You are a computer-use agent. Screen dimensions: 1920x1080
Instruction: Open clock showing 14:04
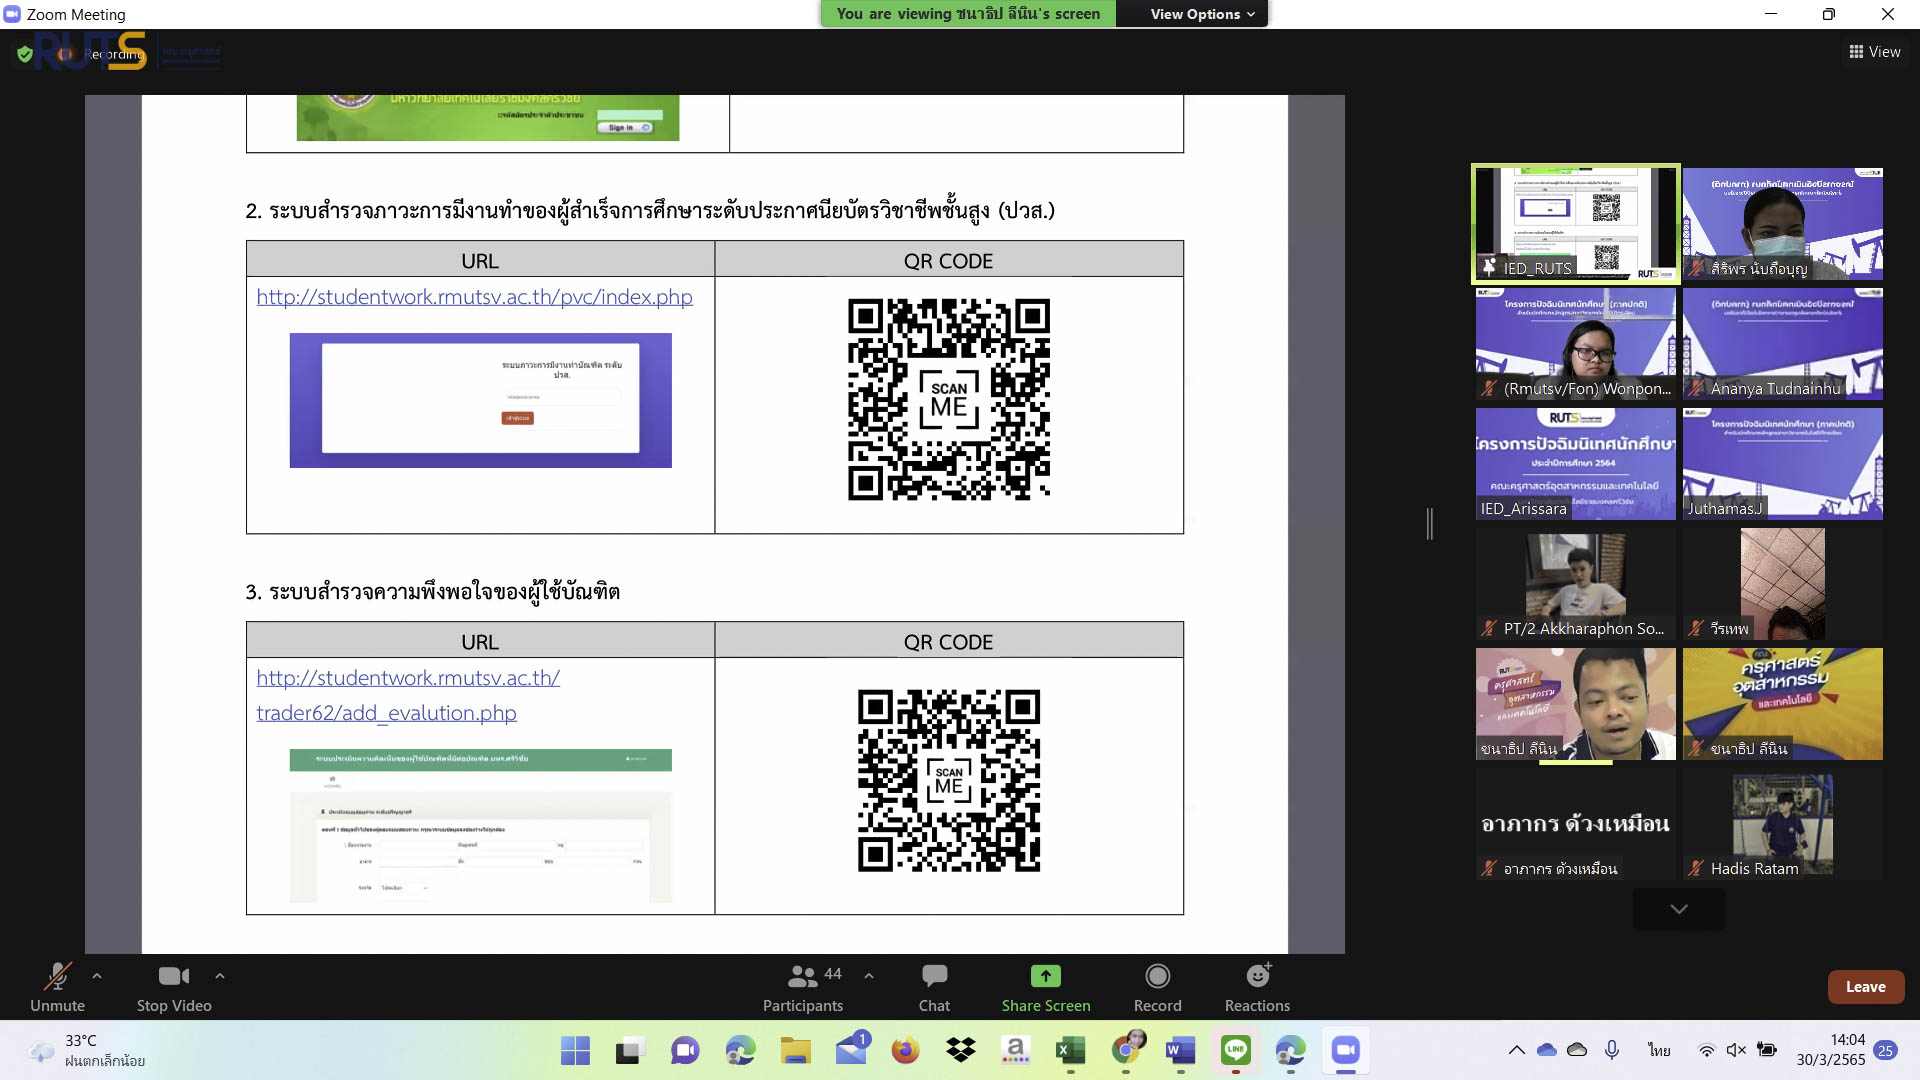coord(1831,1050)
